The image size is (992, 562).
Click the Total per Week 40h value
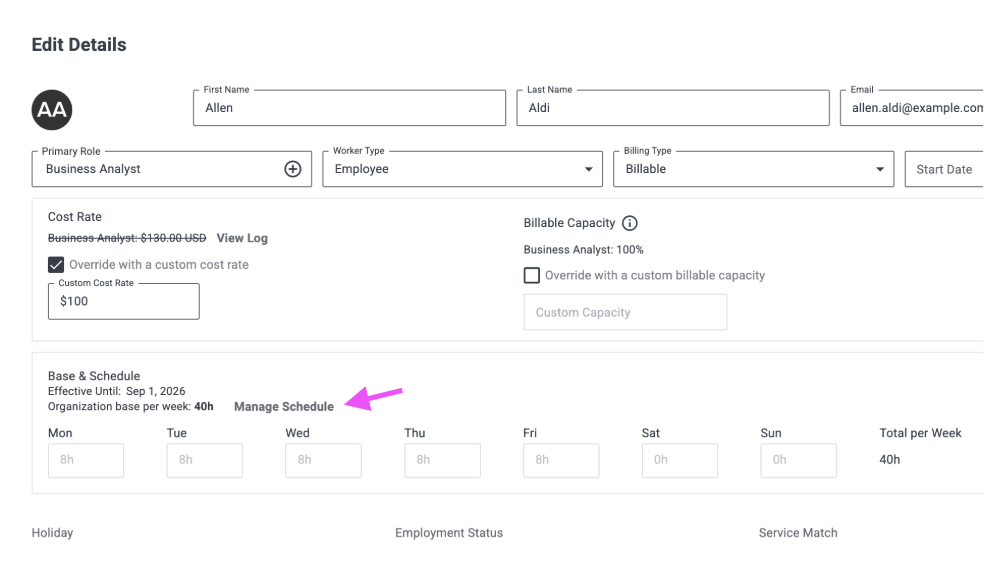click(890, 459)
